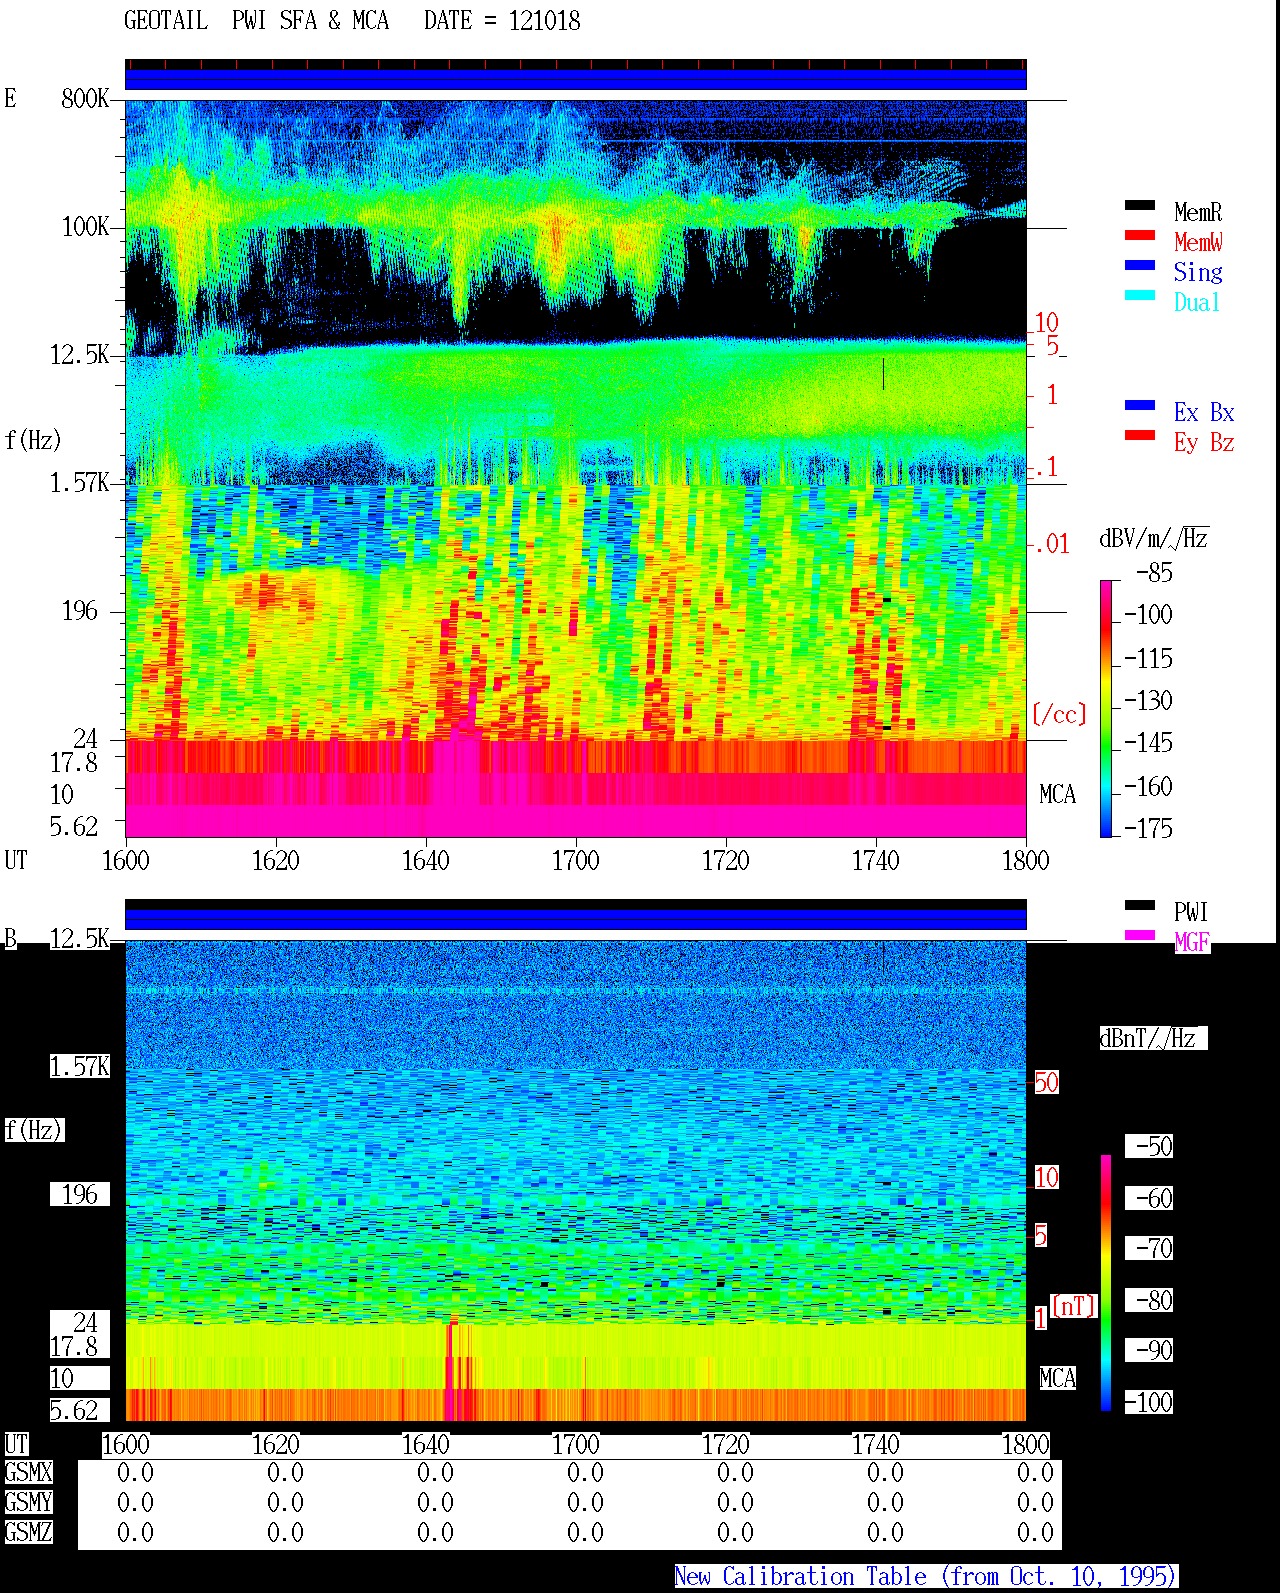This screenshot has width=1280, height=1593.
Task: Click the MCA label beside the B panel
Action: tap(1058, 1378)
